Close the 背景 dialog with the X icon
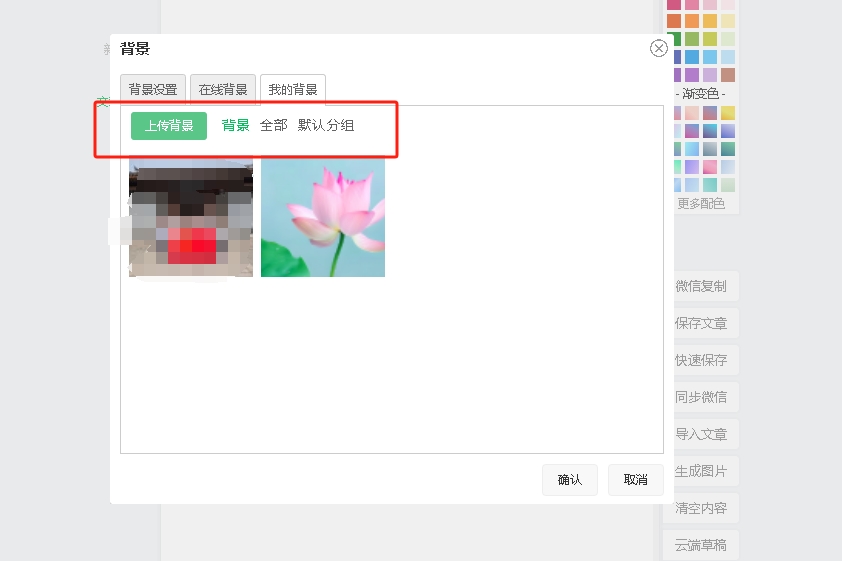Viewport: 842px width, 561px height. pos(658,48)
